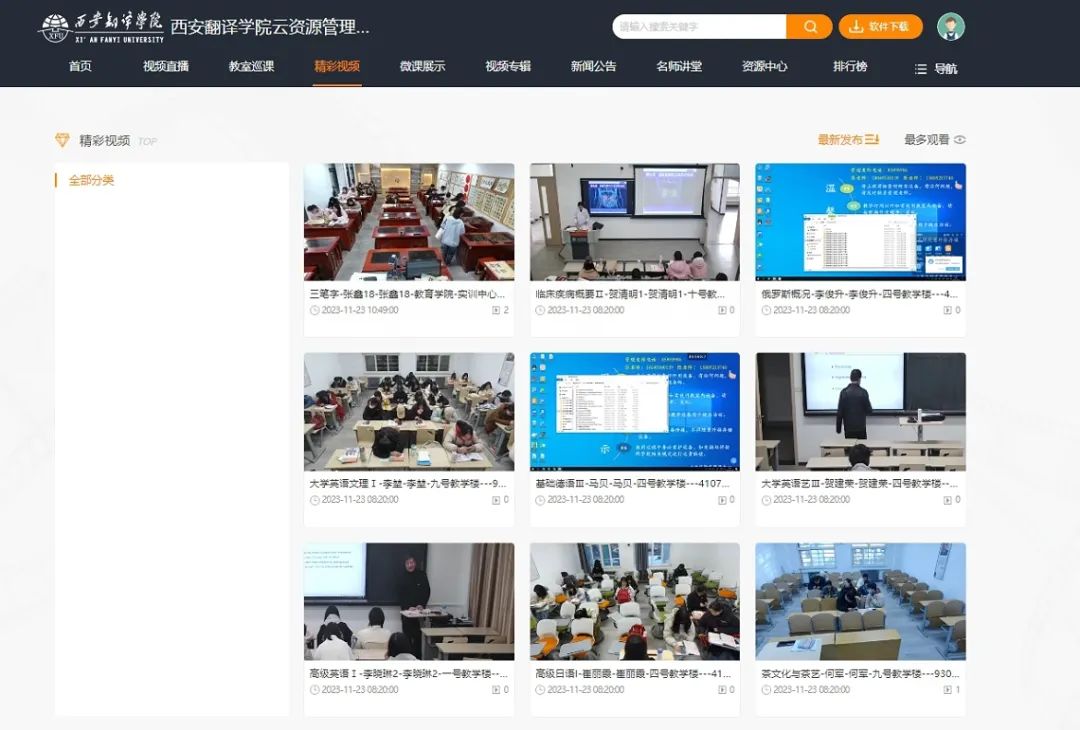The image size is (1080, 730).
Task: Click the eye icon next to 最多观看
Action: click(960, 140)
